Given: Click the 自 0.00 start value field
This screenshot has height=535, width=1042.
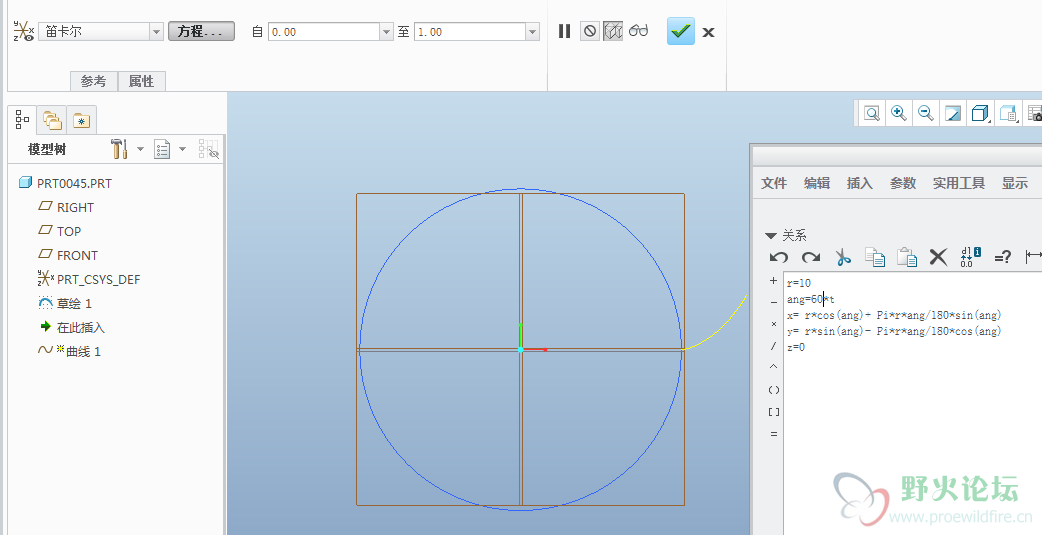Looking at the screenshot, I should pyautogui.click(x=323, y=32).
